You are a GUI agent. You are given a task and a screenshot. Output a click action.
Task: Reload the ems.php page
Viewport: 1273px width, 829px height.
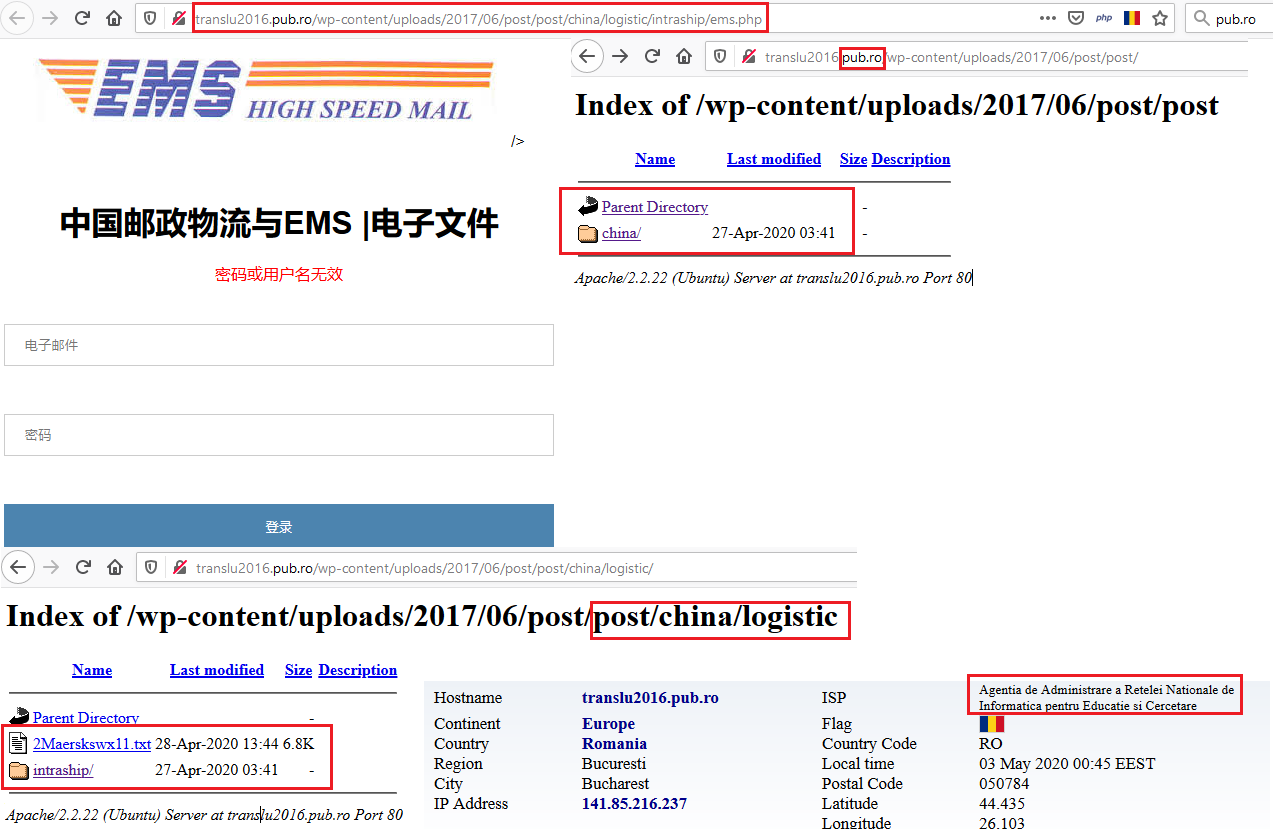(x=83, y=18)
